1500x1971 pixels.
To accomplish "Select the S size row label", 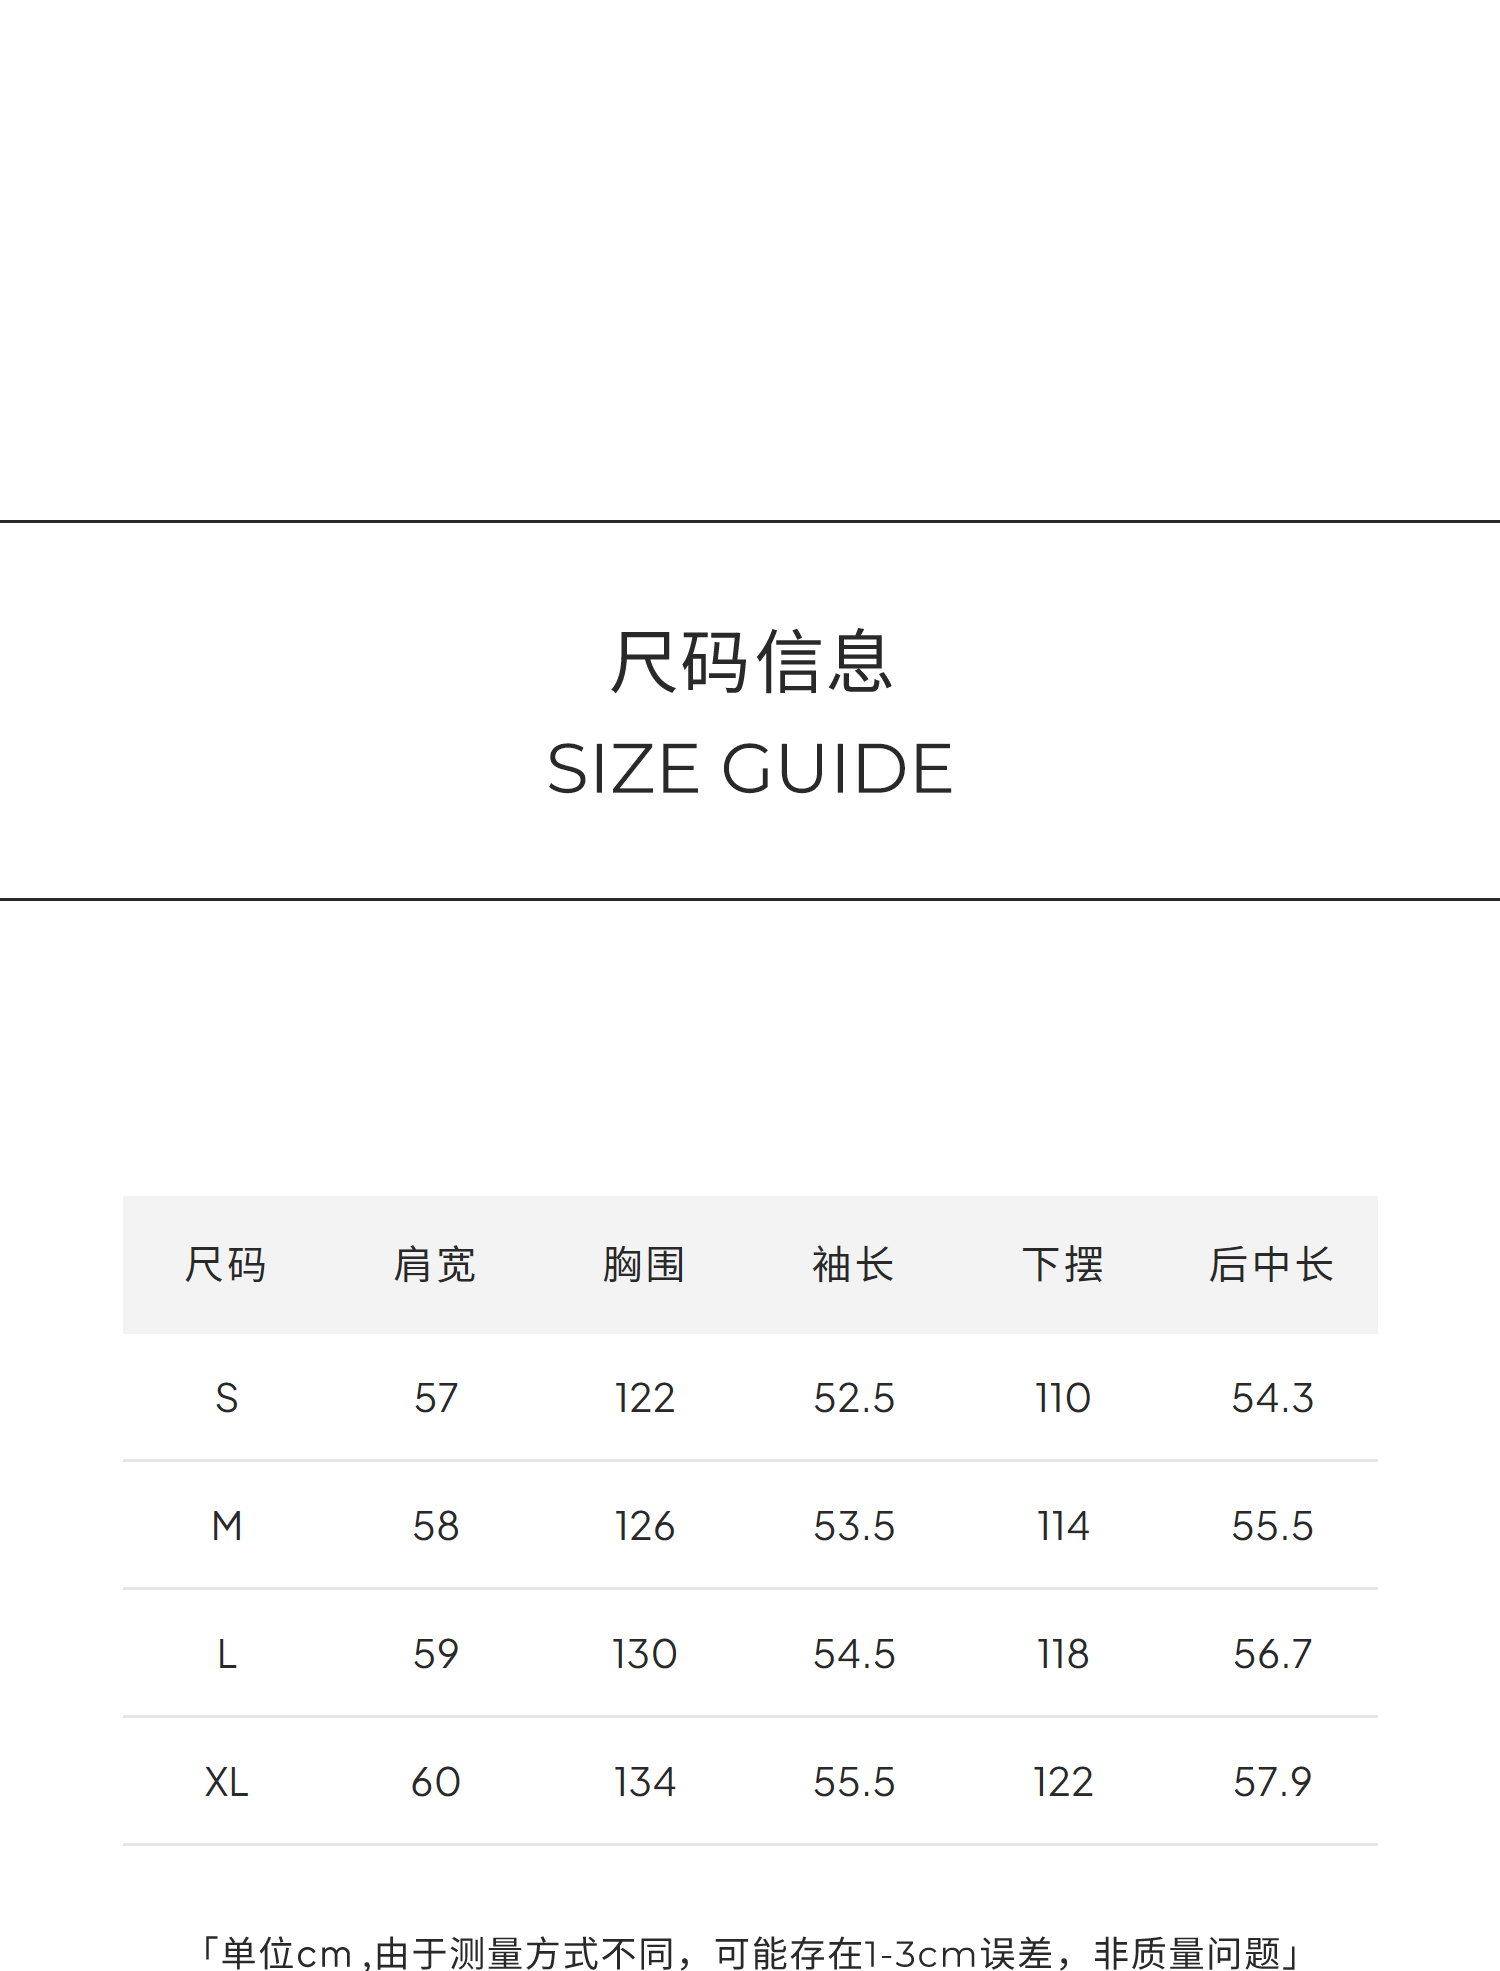I will tap(227, 1398).
